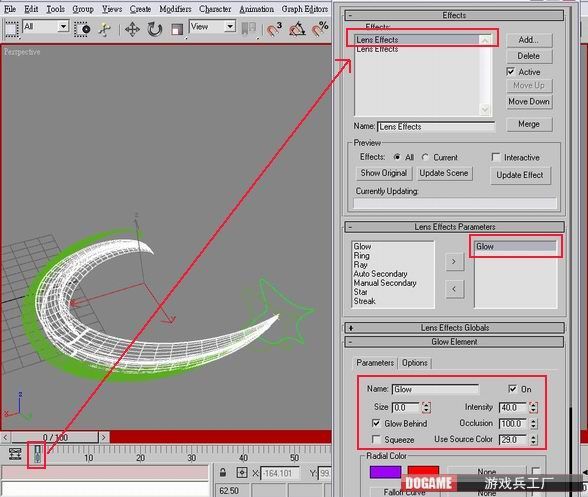Click the Use Source Color spinner arrows
This screenshot has height=497, width=588.
[533, 440]
